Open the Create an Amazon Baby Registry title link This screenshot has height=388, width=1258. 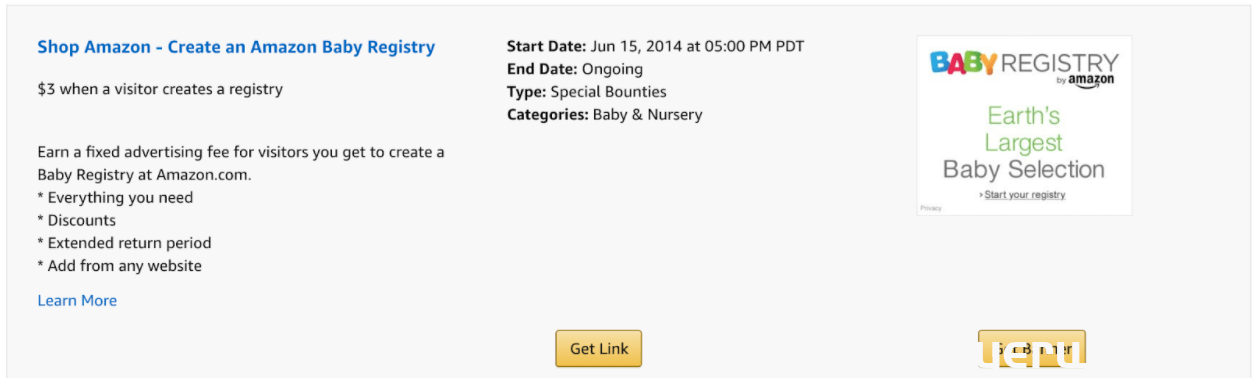click(x=236, y=47)
